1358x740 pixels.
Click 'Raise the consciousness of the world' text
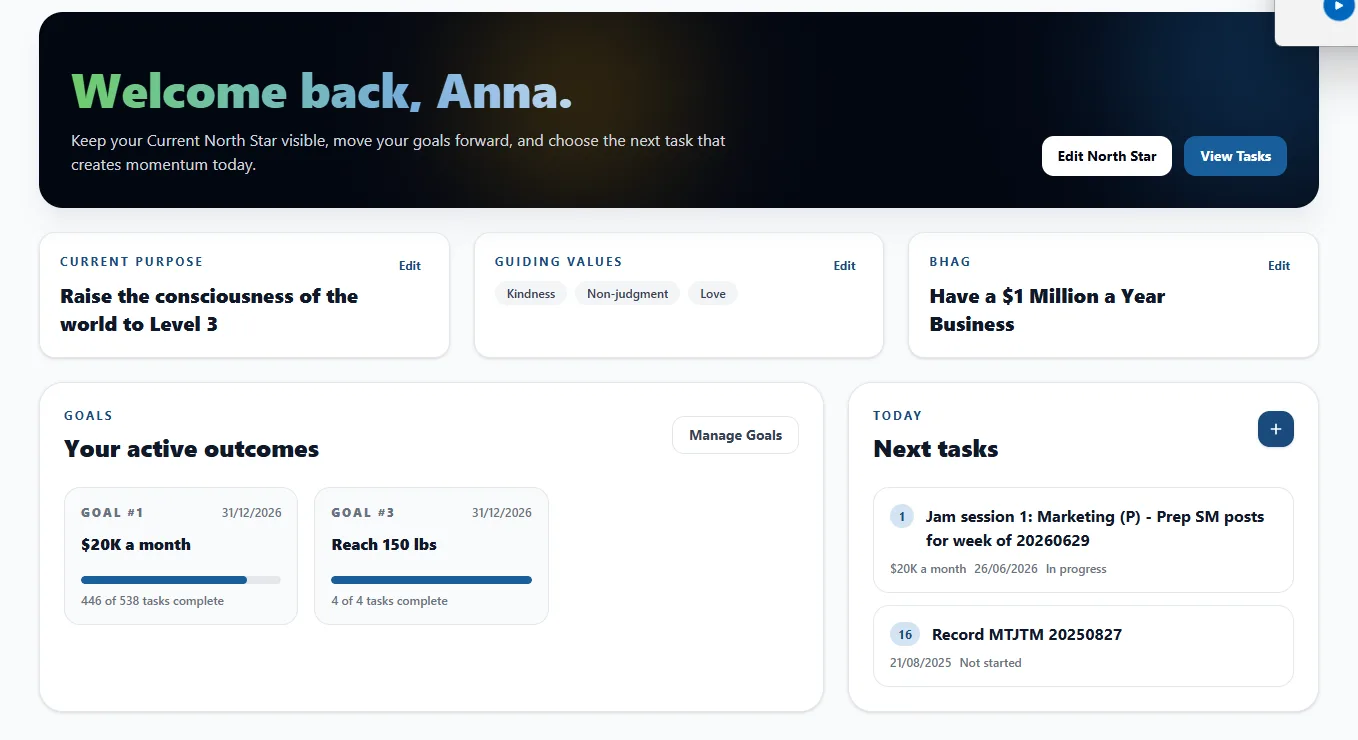coord(209,310)
